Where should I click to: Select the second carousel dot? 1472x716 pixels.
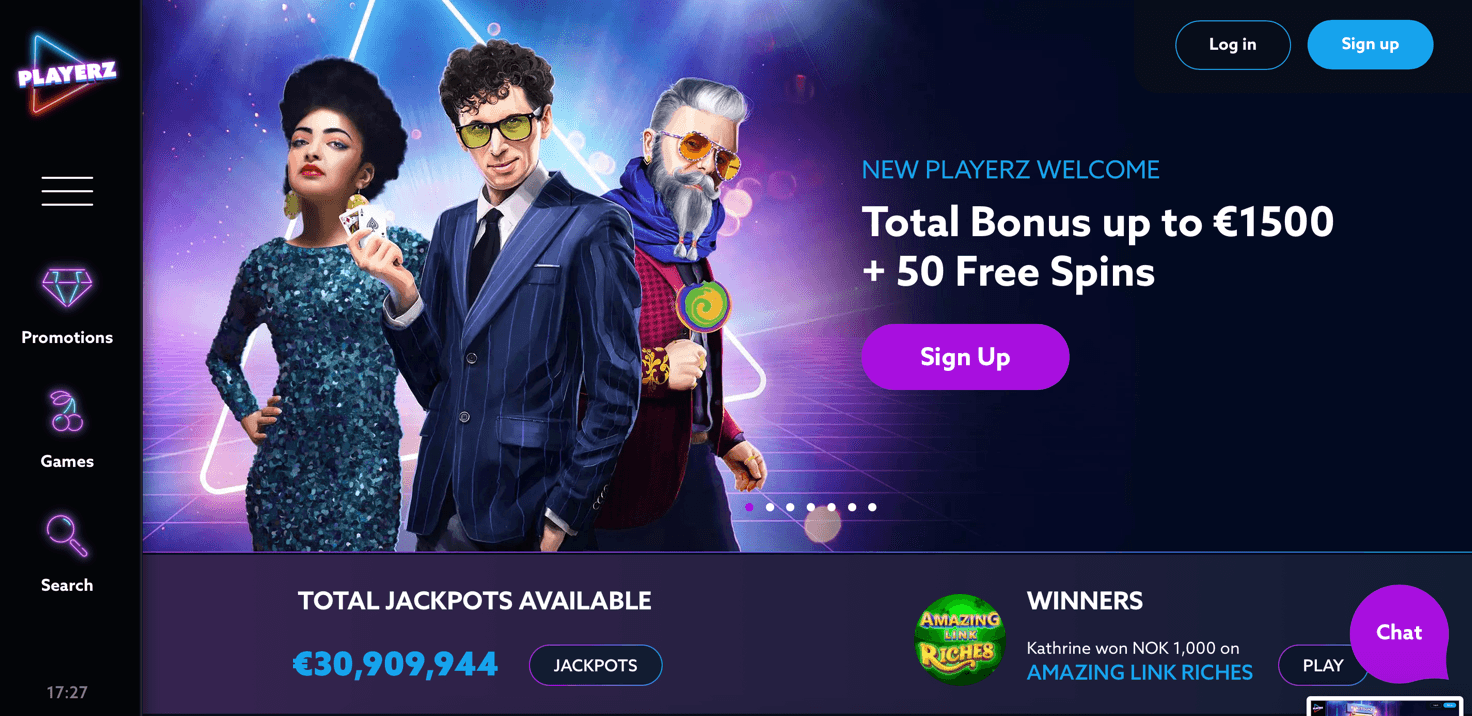click(770, 507)
